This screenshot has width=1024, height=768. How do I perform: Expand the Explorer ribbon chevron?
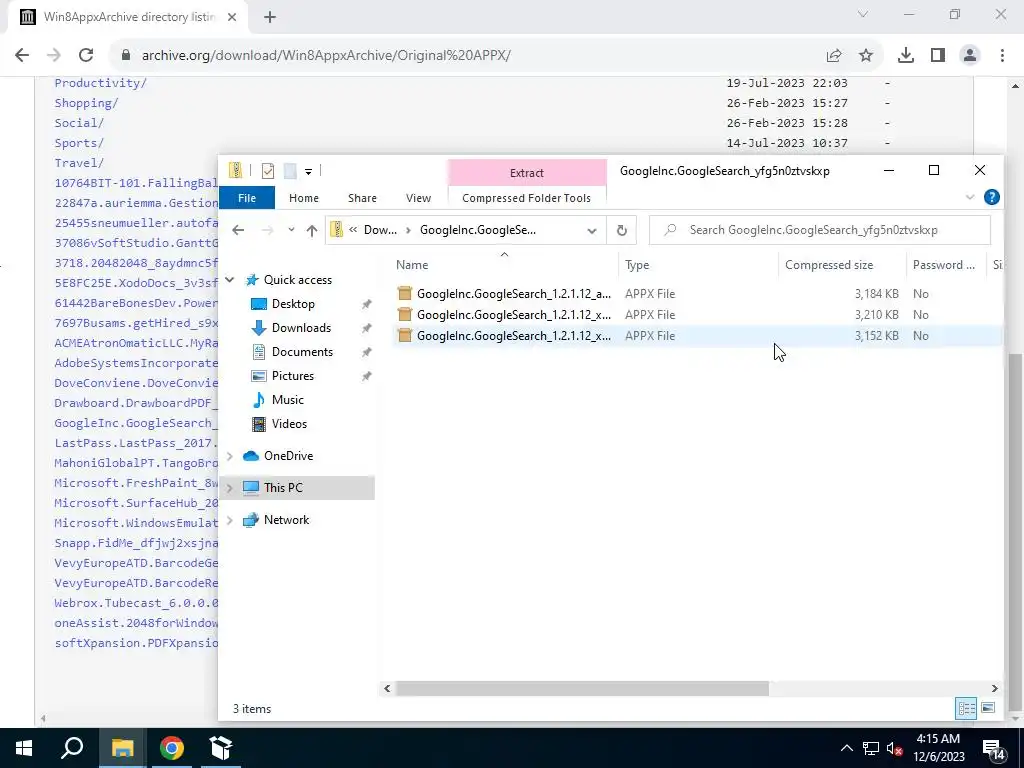(970, 197)
